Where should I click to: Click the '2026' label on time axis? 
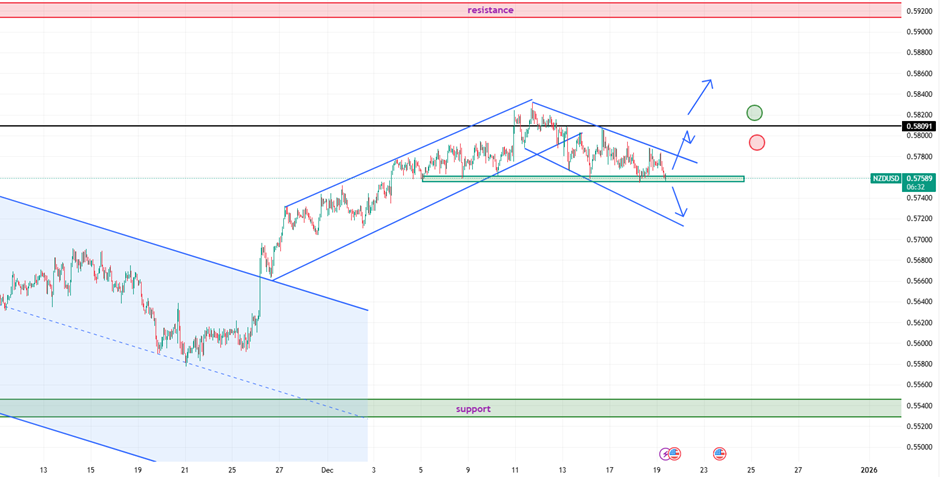point(869,468)
